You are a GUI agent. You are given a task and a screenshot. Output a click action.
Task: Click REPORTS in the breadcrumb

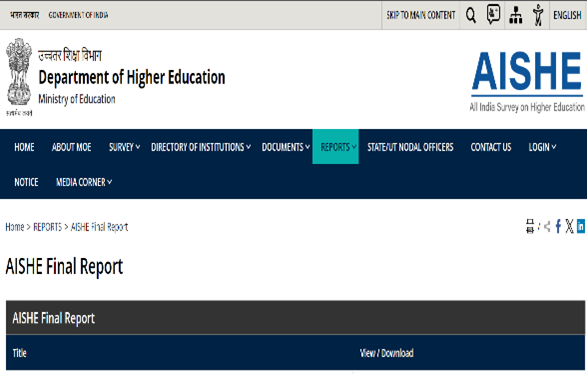(x=48, y=227)
